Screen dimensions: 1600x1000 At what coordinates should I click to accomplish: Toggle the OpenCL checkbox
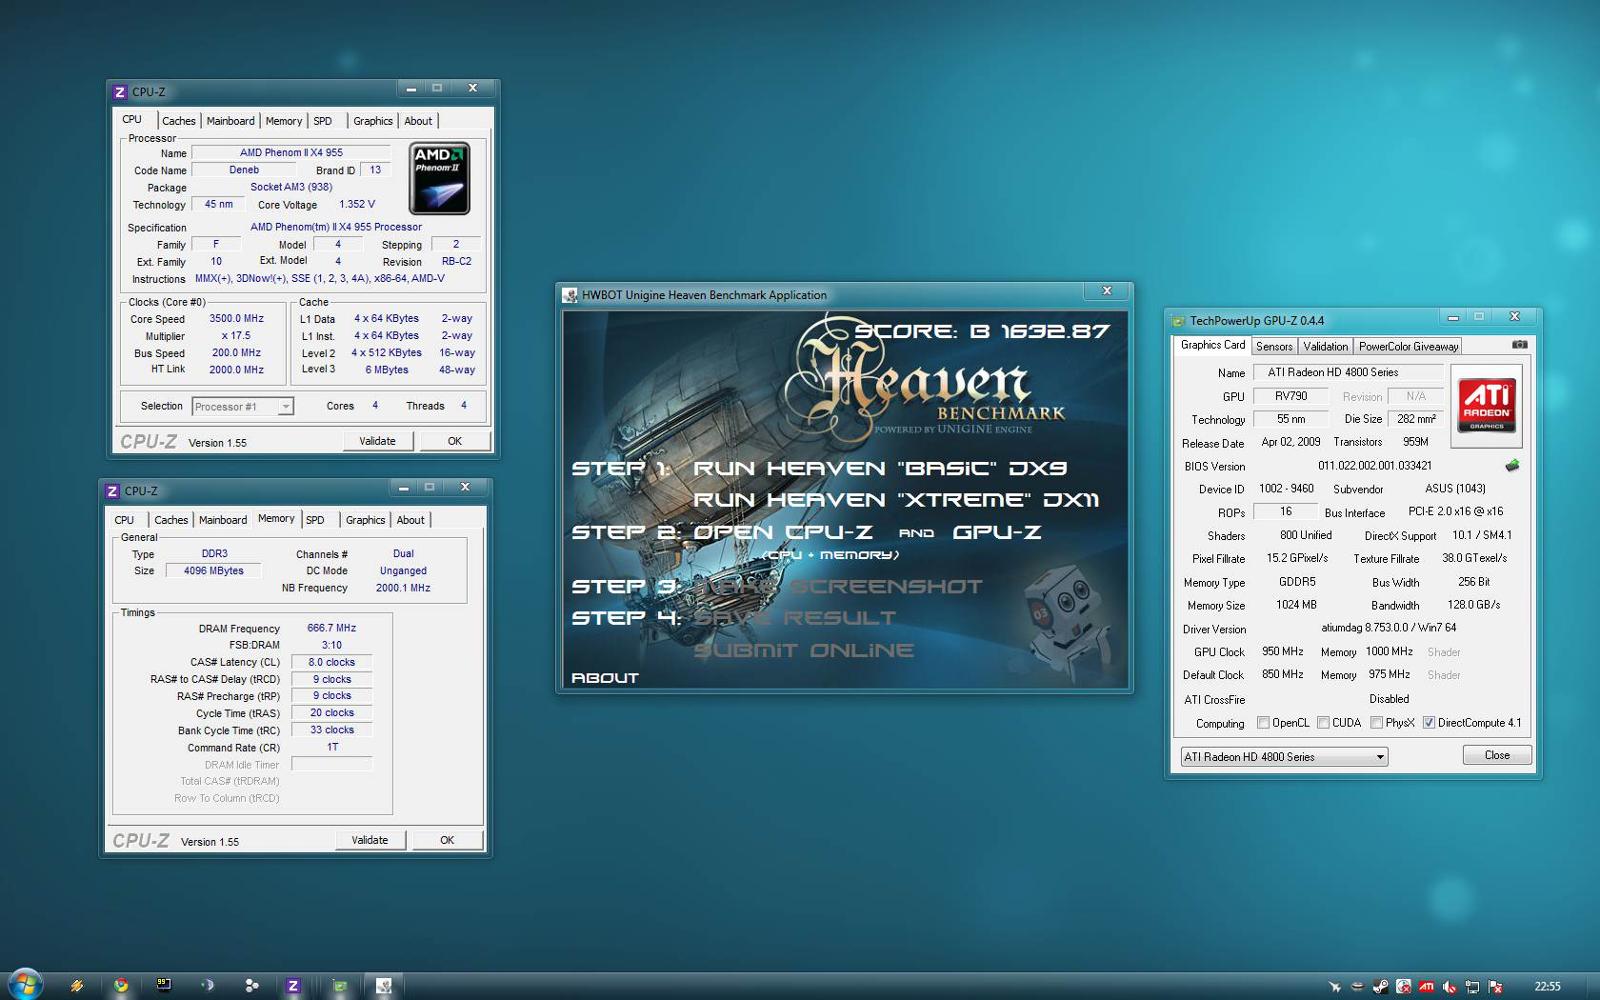(1263, 722)
